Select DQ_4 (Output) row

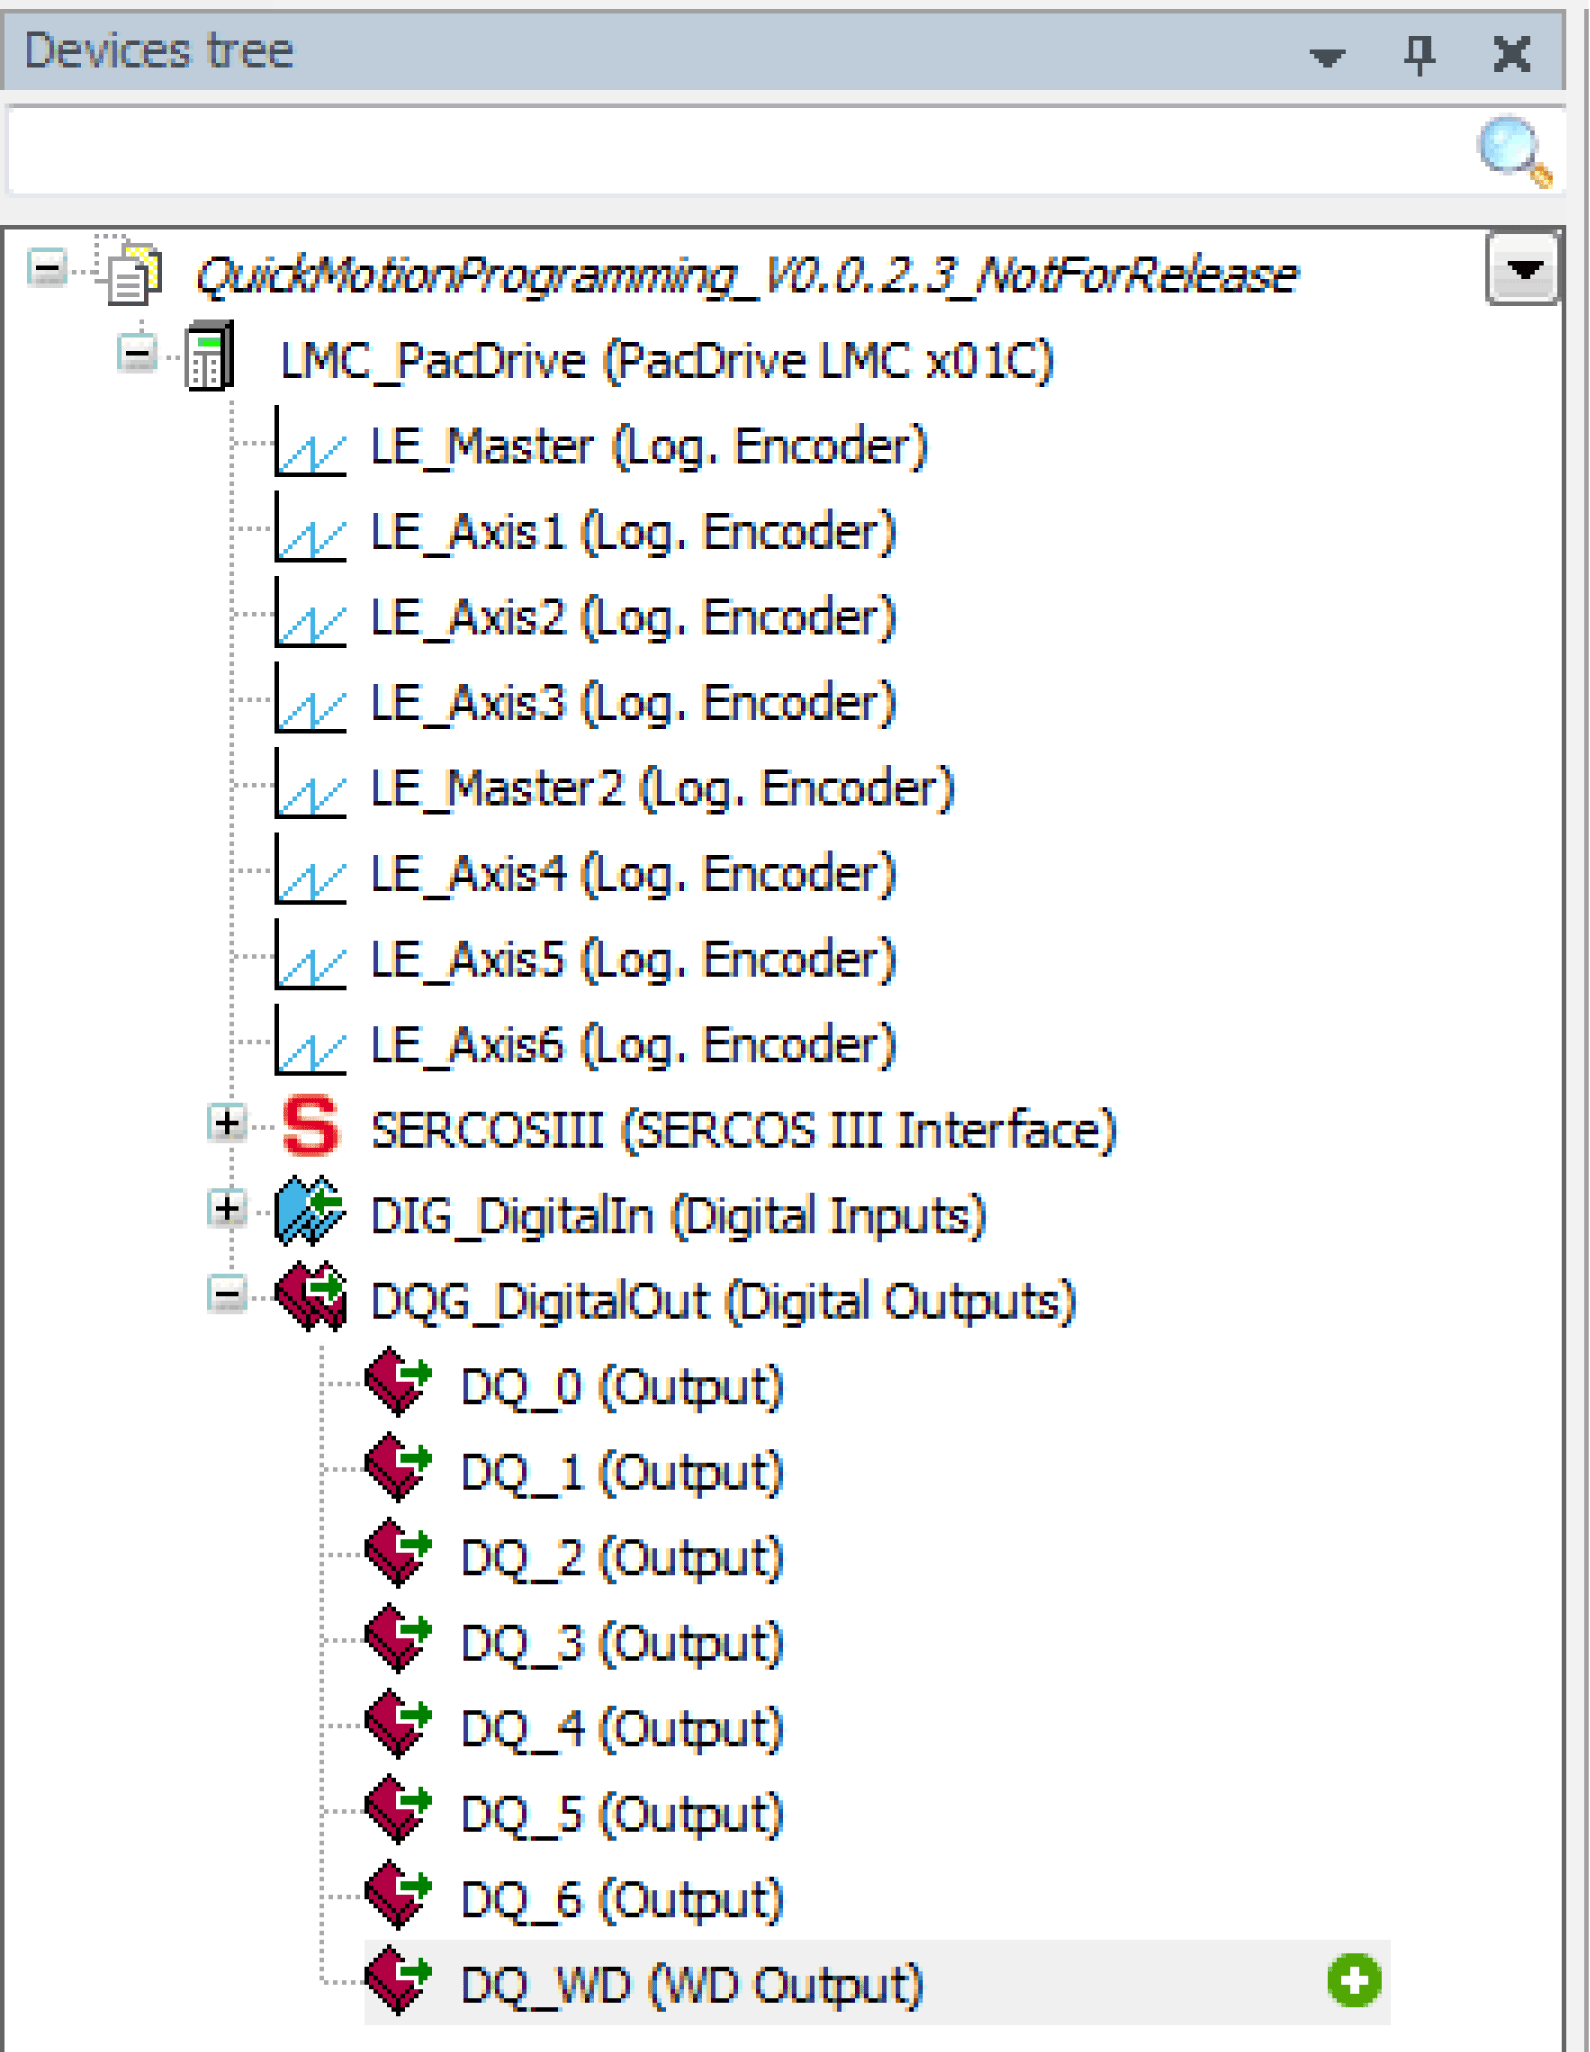click(x=622, y=1729)
